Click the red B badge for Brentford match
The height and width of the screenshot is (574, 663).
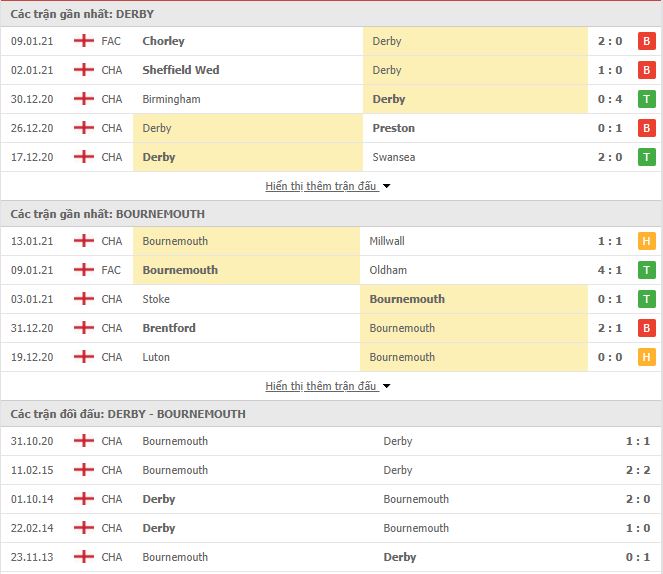click(x=647, y=328)
